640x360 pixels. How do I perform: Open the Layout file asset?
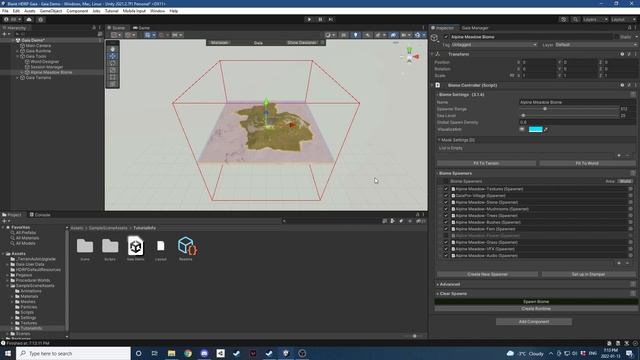pyautogui.click(x=160, y=246)
